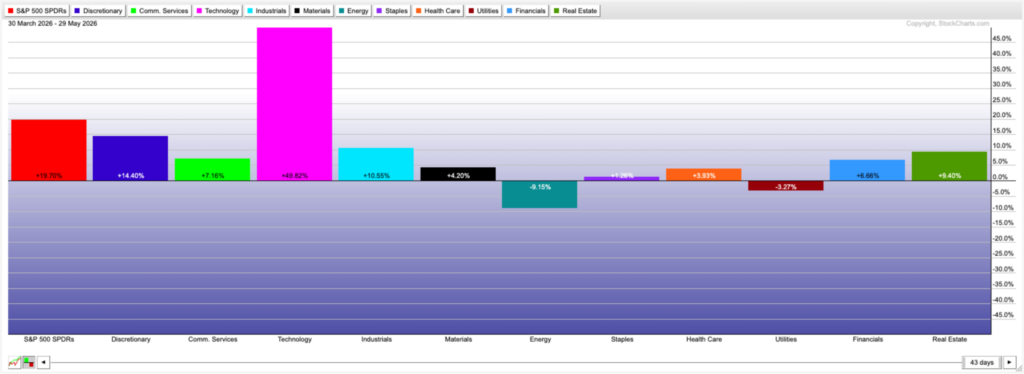Click the teal Energy negative bar
The image size is (1024, 374).
[539, 195]
